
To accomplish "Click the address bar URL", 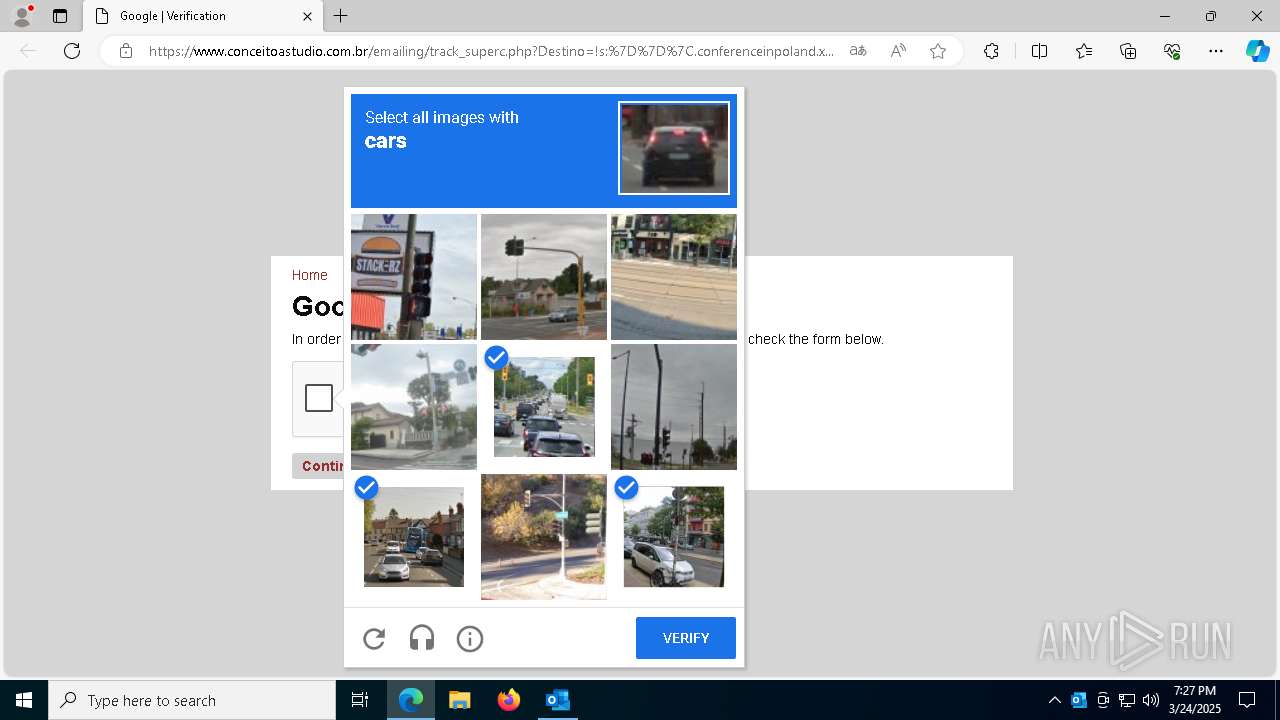I will click(491, 51).
